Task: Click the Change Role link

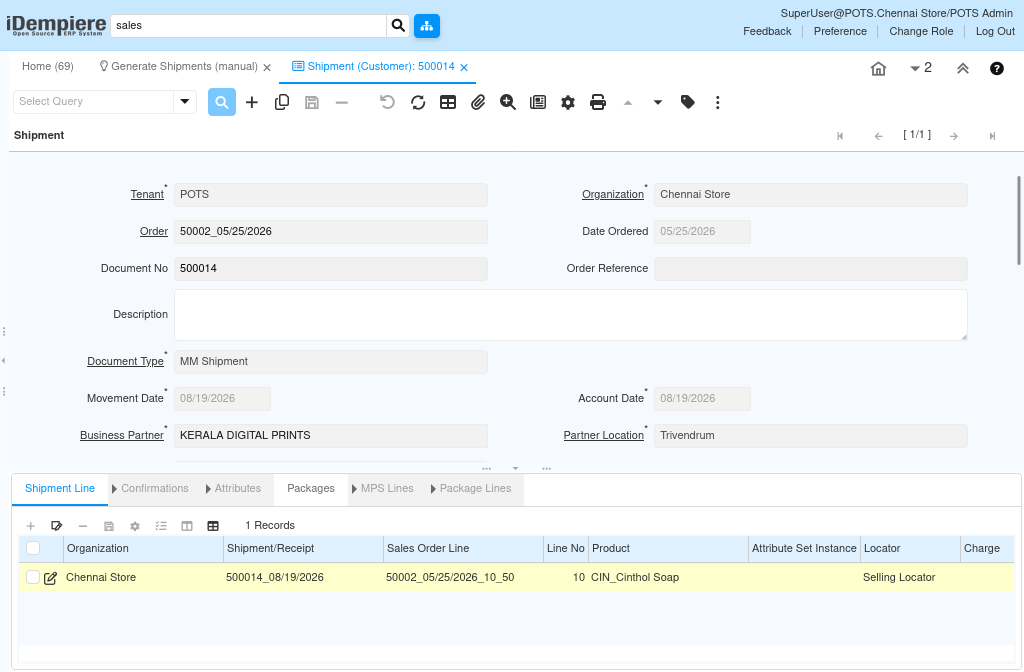Action: click(x=921, y=31)
